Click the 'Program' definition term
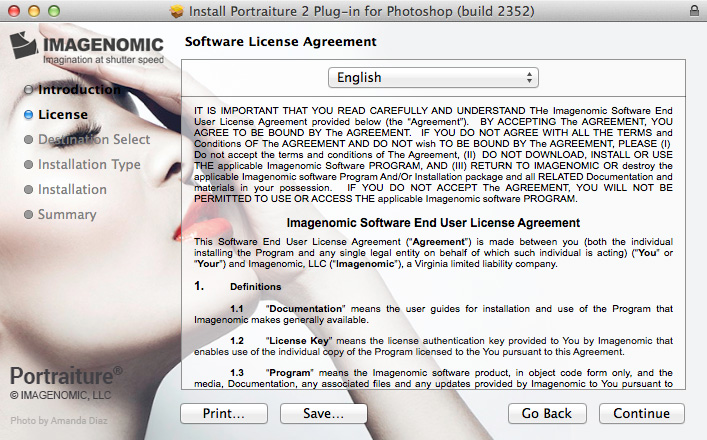Viewport: 707px width, 440px height. (289, 373)
